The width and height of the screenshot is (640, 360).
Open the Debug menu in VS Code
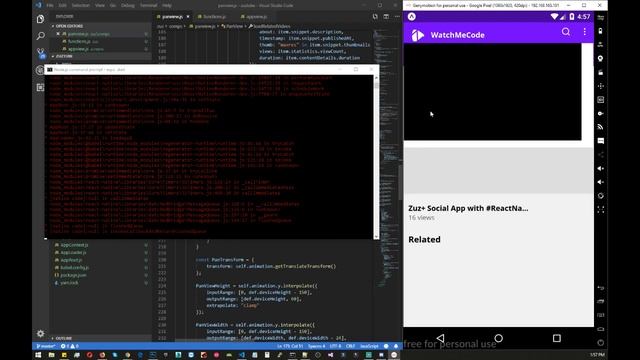[127, 5]
